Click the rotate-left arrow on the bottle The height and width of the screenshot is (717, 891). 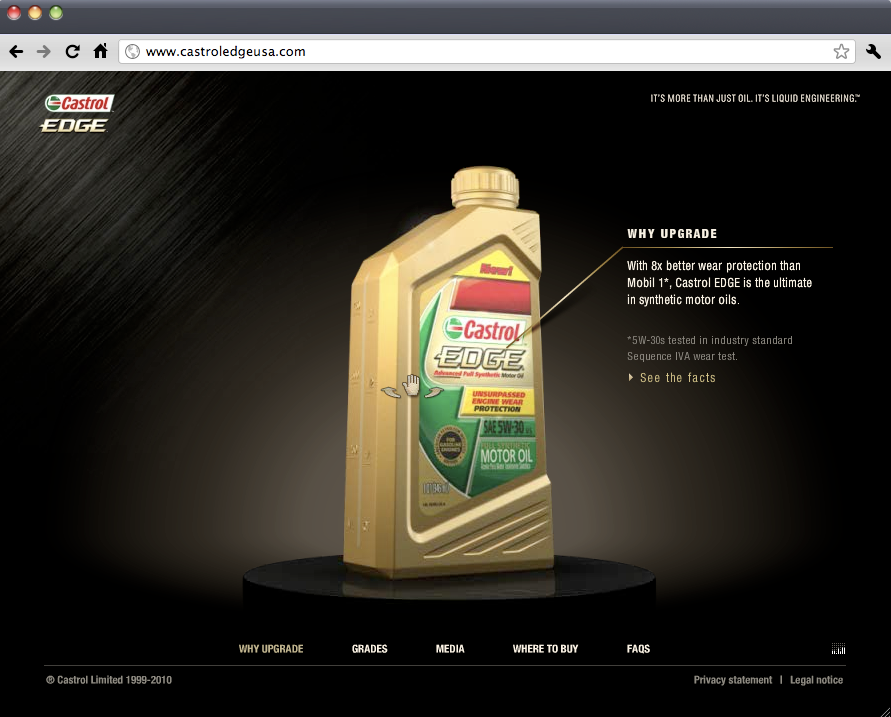390,392
